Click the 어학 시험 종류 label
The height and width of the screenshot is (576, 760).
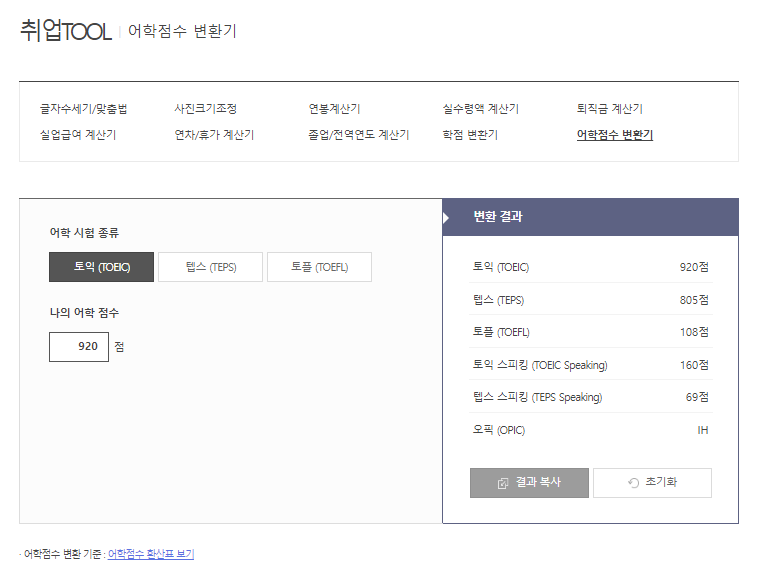[84, 233]
